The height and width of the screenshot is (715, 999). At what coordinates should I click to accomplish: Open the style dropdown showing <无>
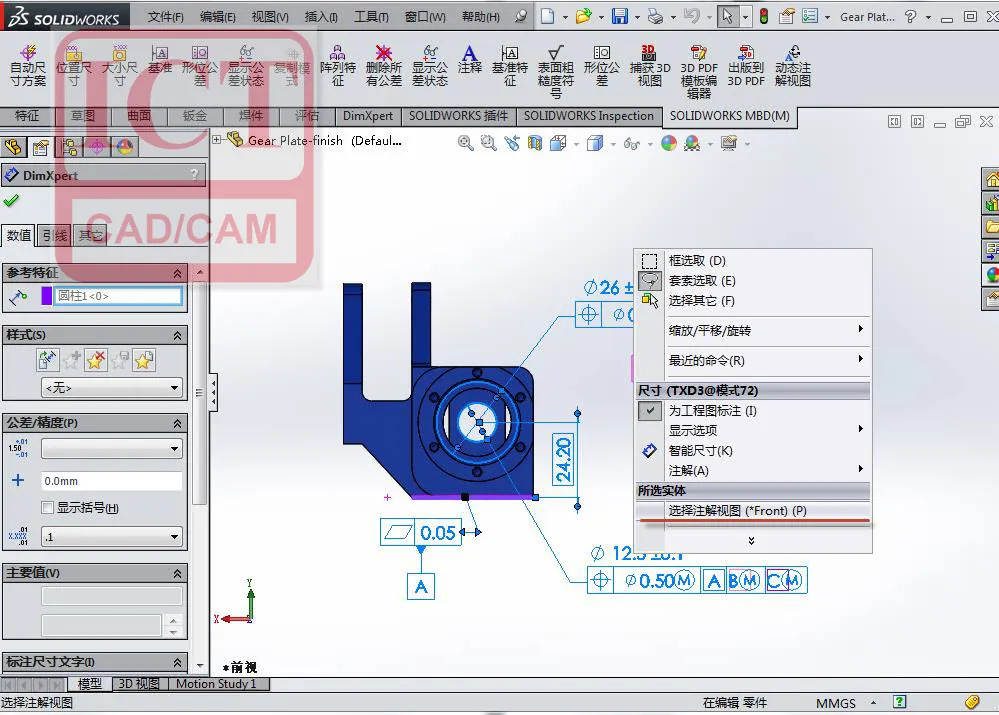[x=111, y=387]
